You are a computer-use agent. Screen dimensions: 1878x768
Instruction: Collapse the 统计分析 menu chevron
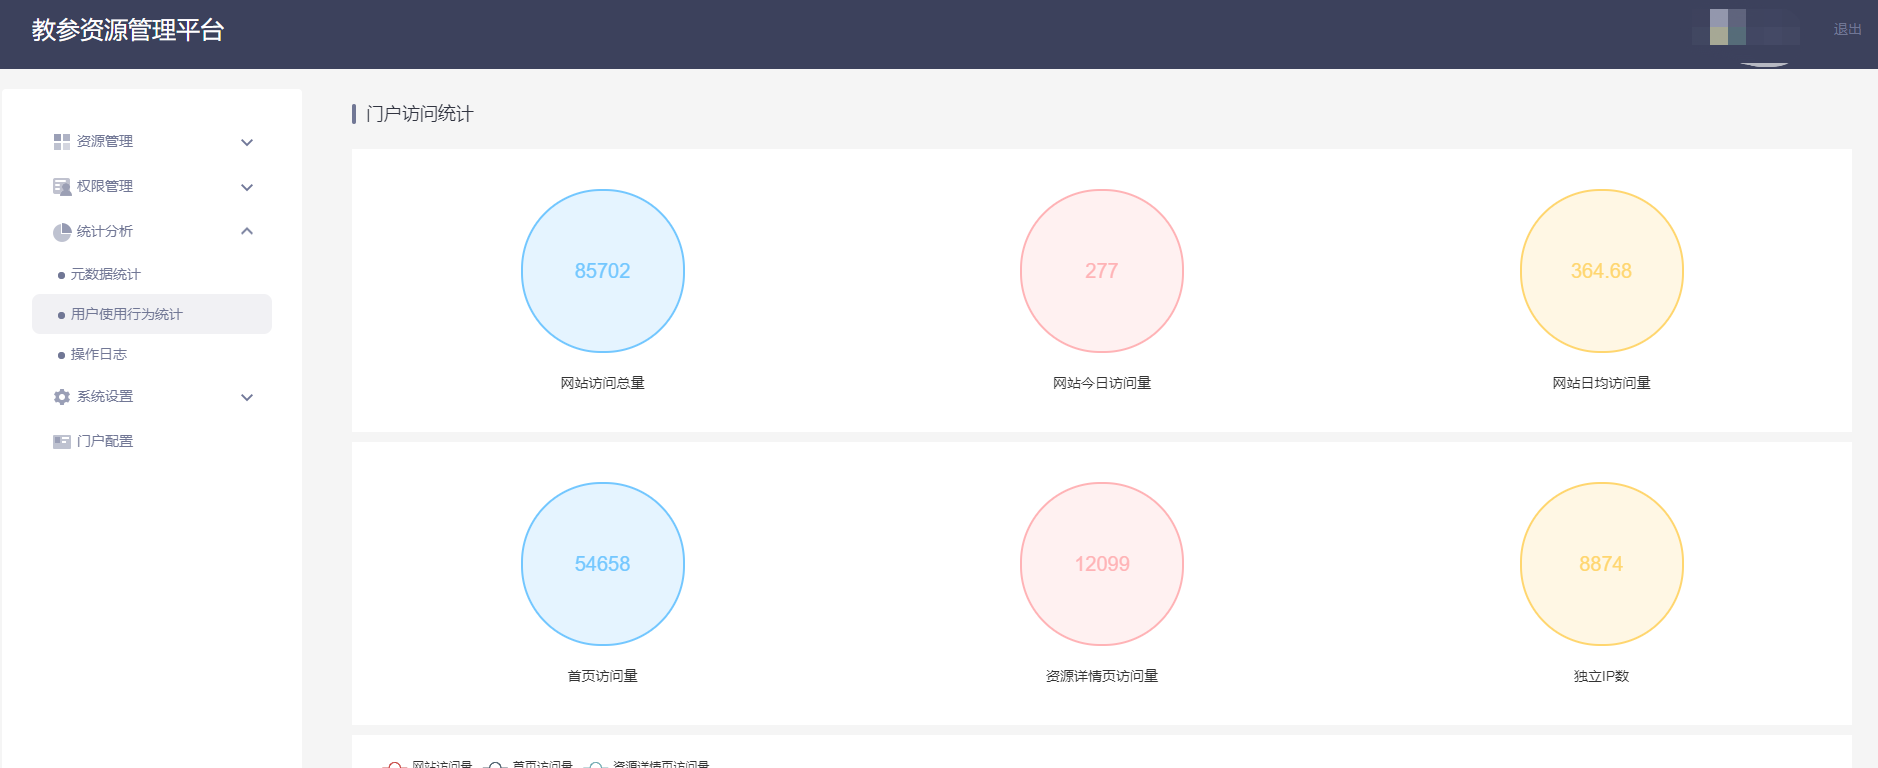tap(247, 231)
